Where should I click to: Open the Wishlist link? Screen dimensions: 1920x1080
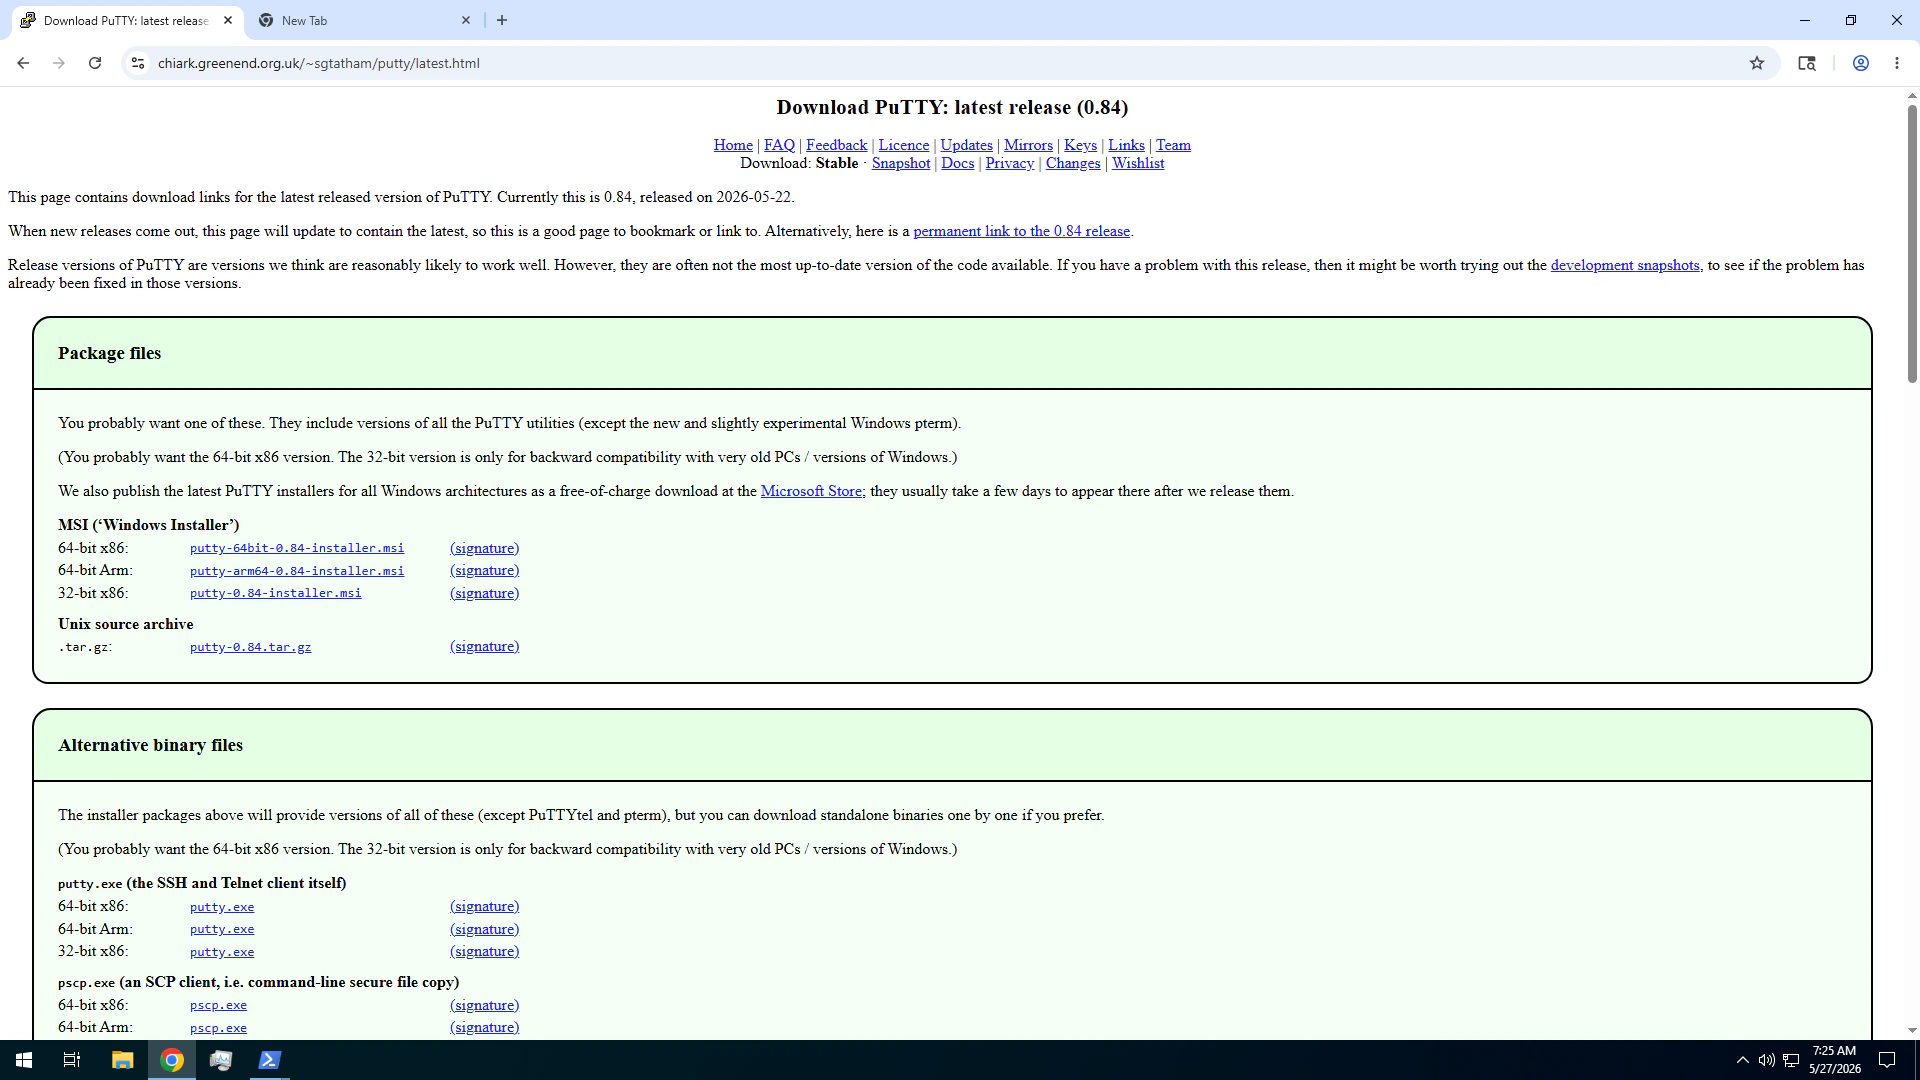coord(1138,163)
